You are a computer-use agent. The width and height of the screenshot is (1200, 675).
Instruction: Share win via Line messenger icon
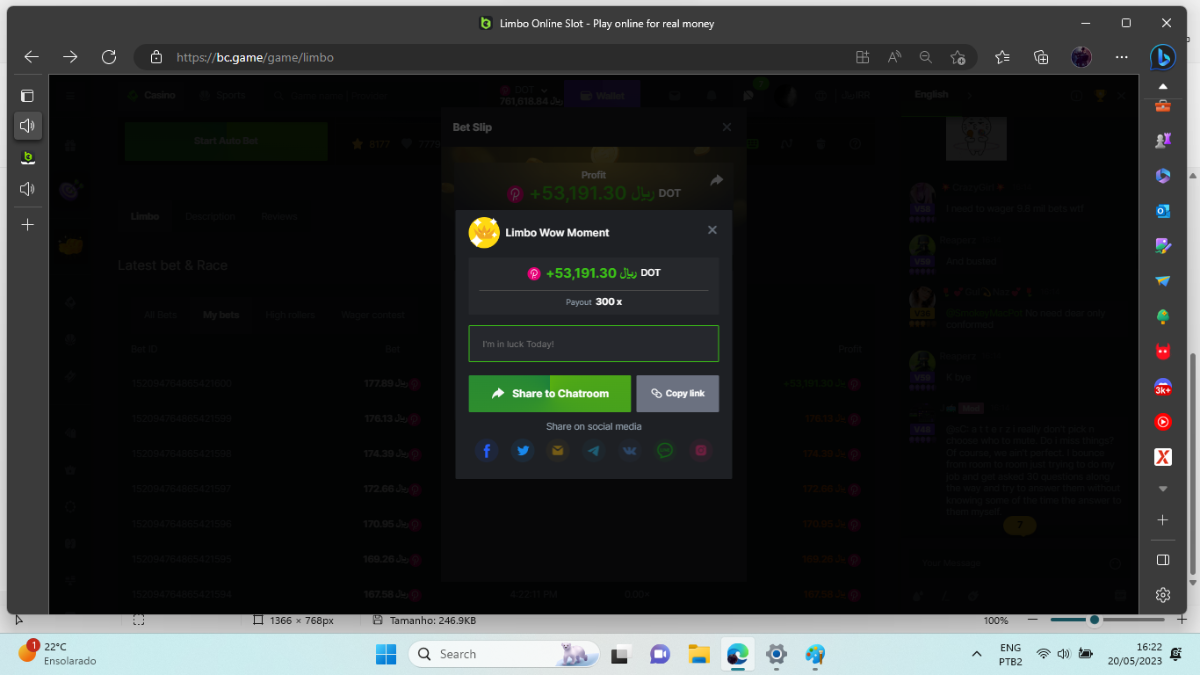[665, 451]
